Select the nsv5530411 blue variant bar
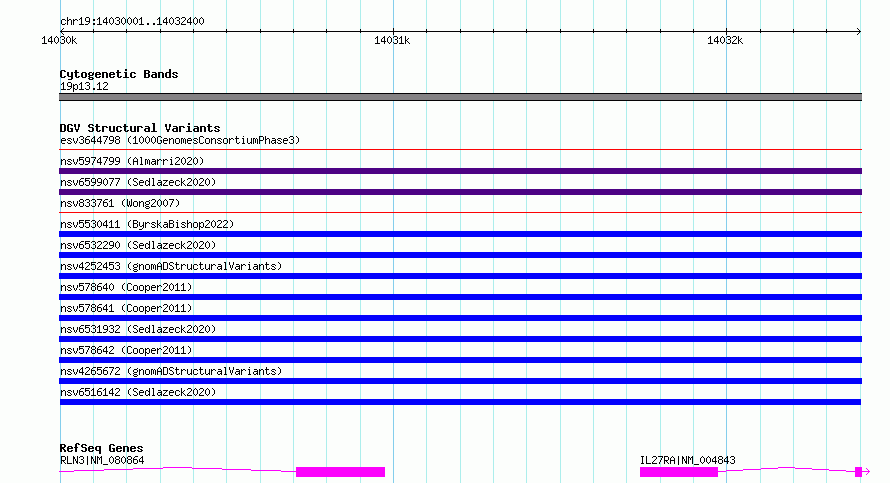890x483 pixels. pyautogui.click(x=460, y=234)
